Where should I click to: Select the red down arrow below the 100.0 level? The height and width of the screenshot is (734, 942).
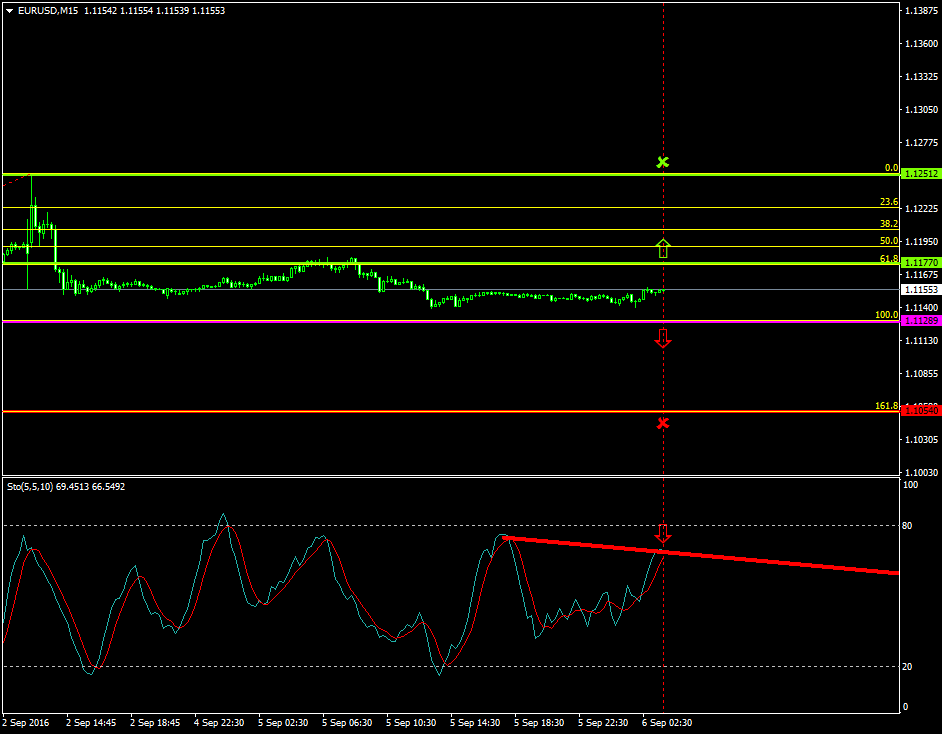pyautogui.click(x=662, y=338)
